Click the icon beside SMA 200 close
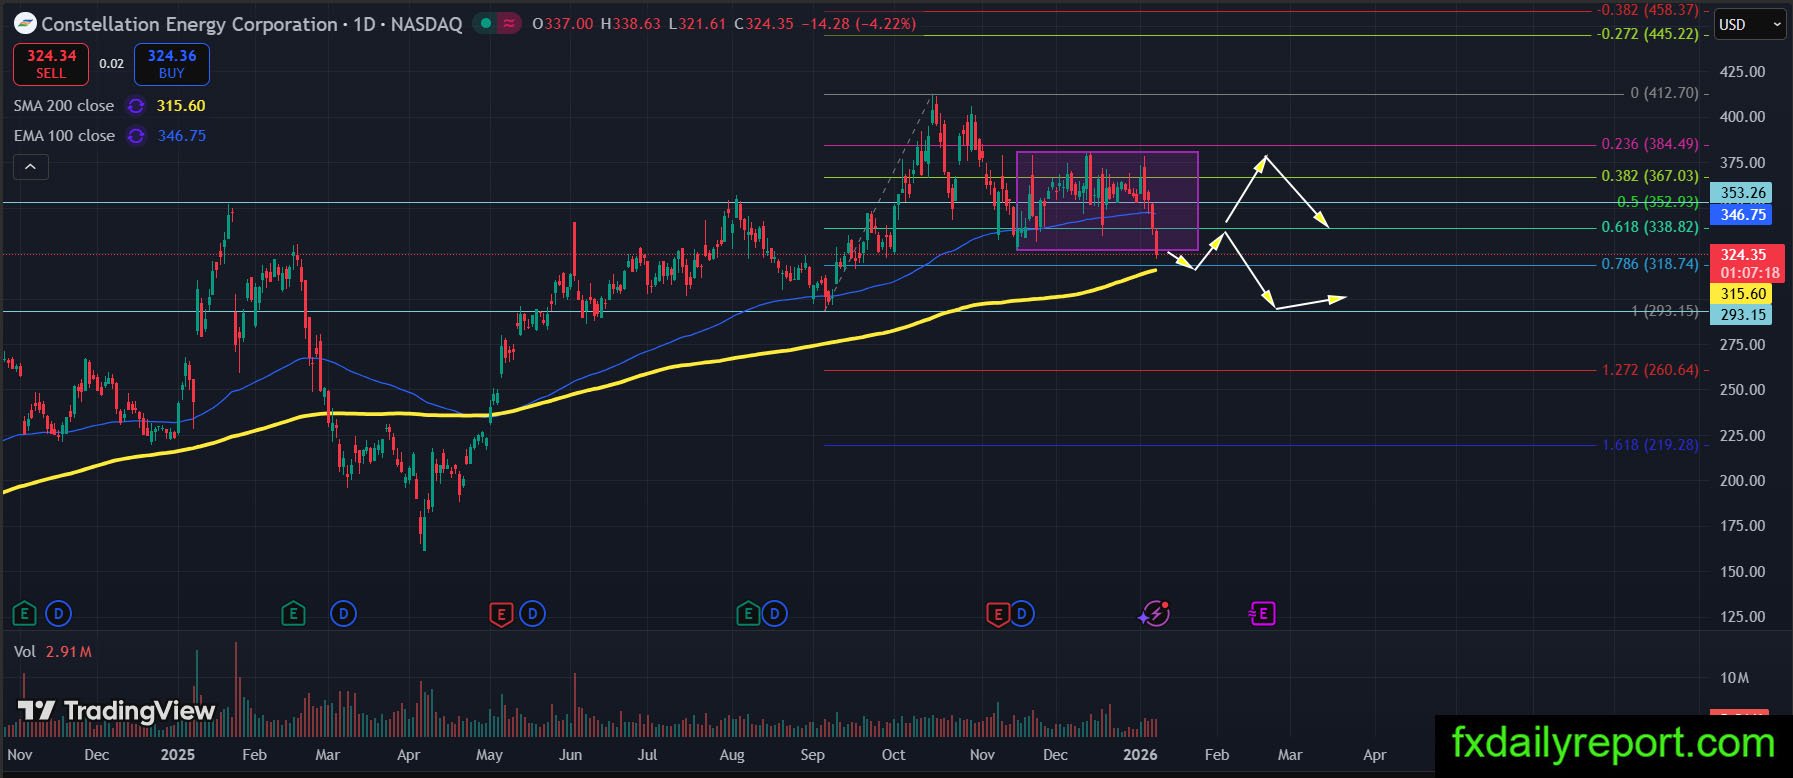 [136, 106]
